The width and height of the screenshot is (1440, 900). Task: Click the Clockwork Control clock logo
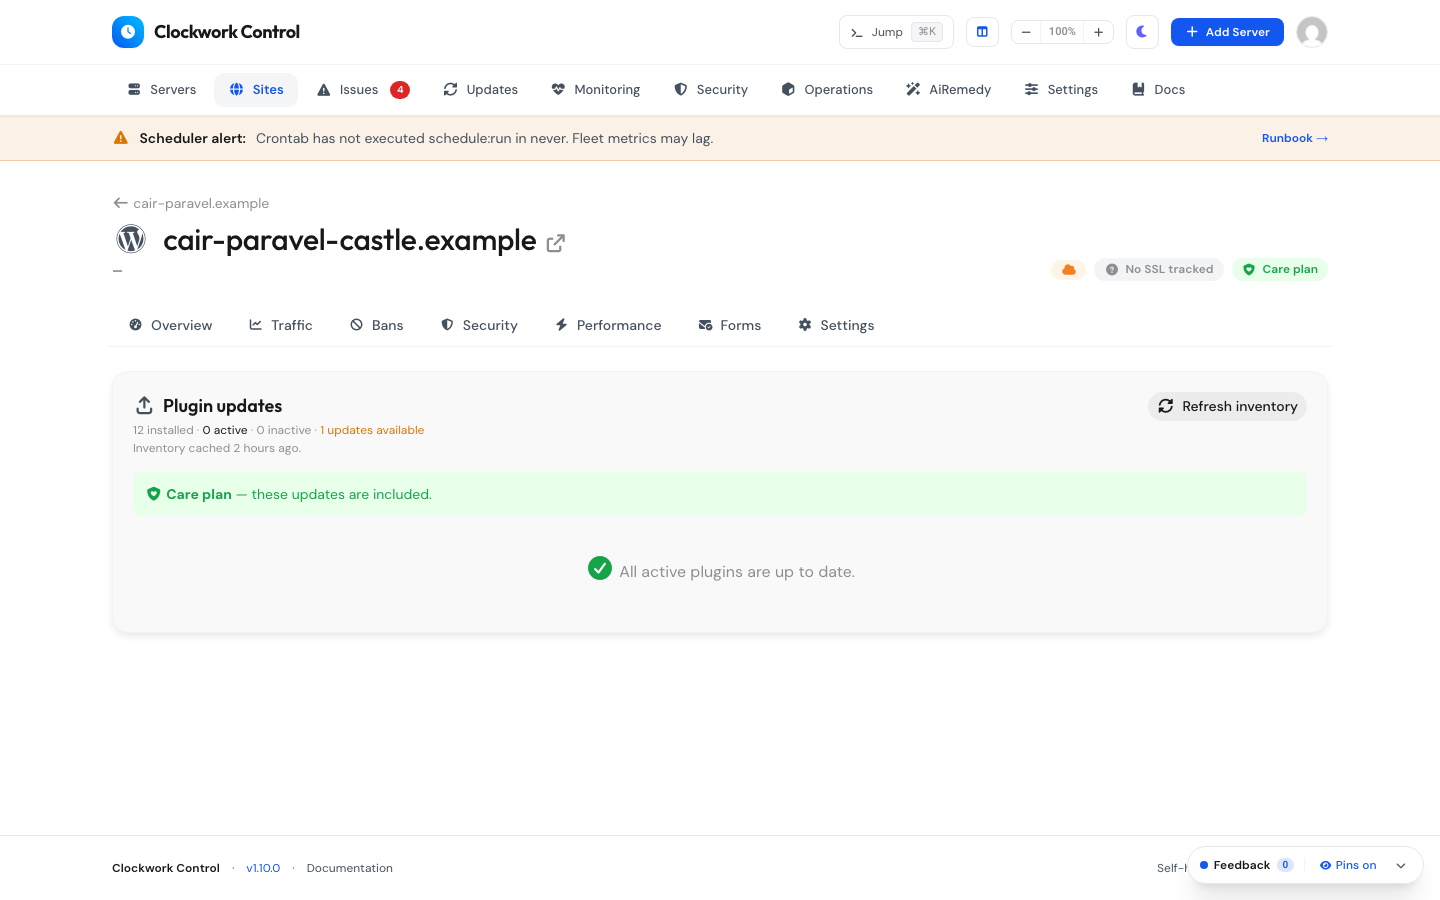click(x=128, y=32)
